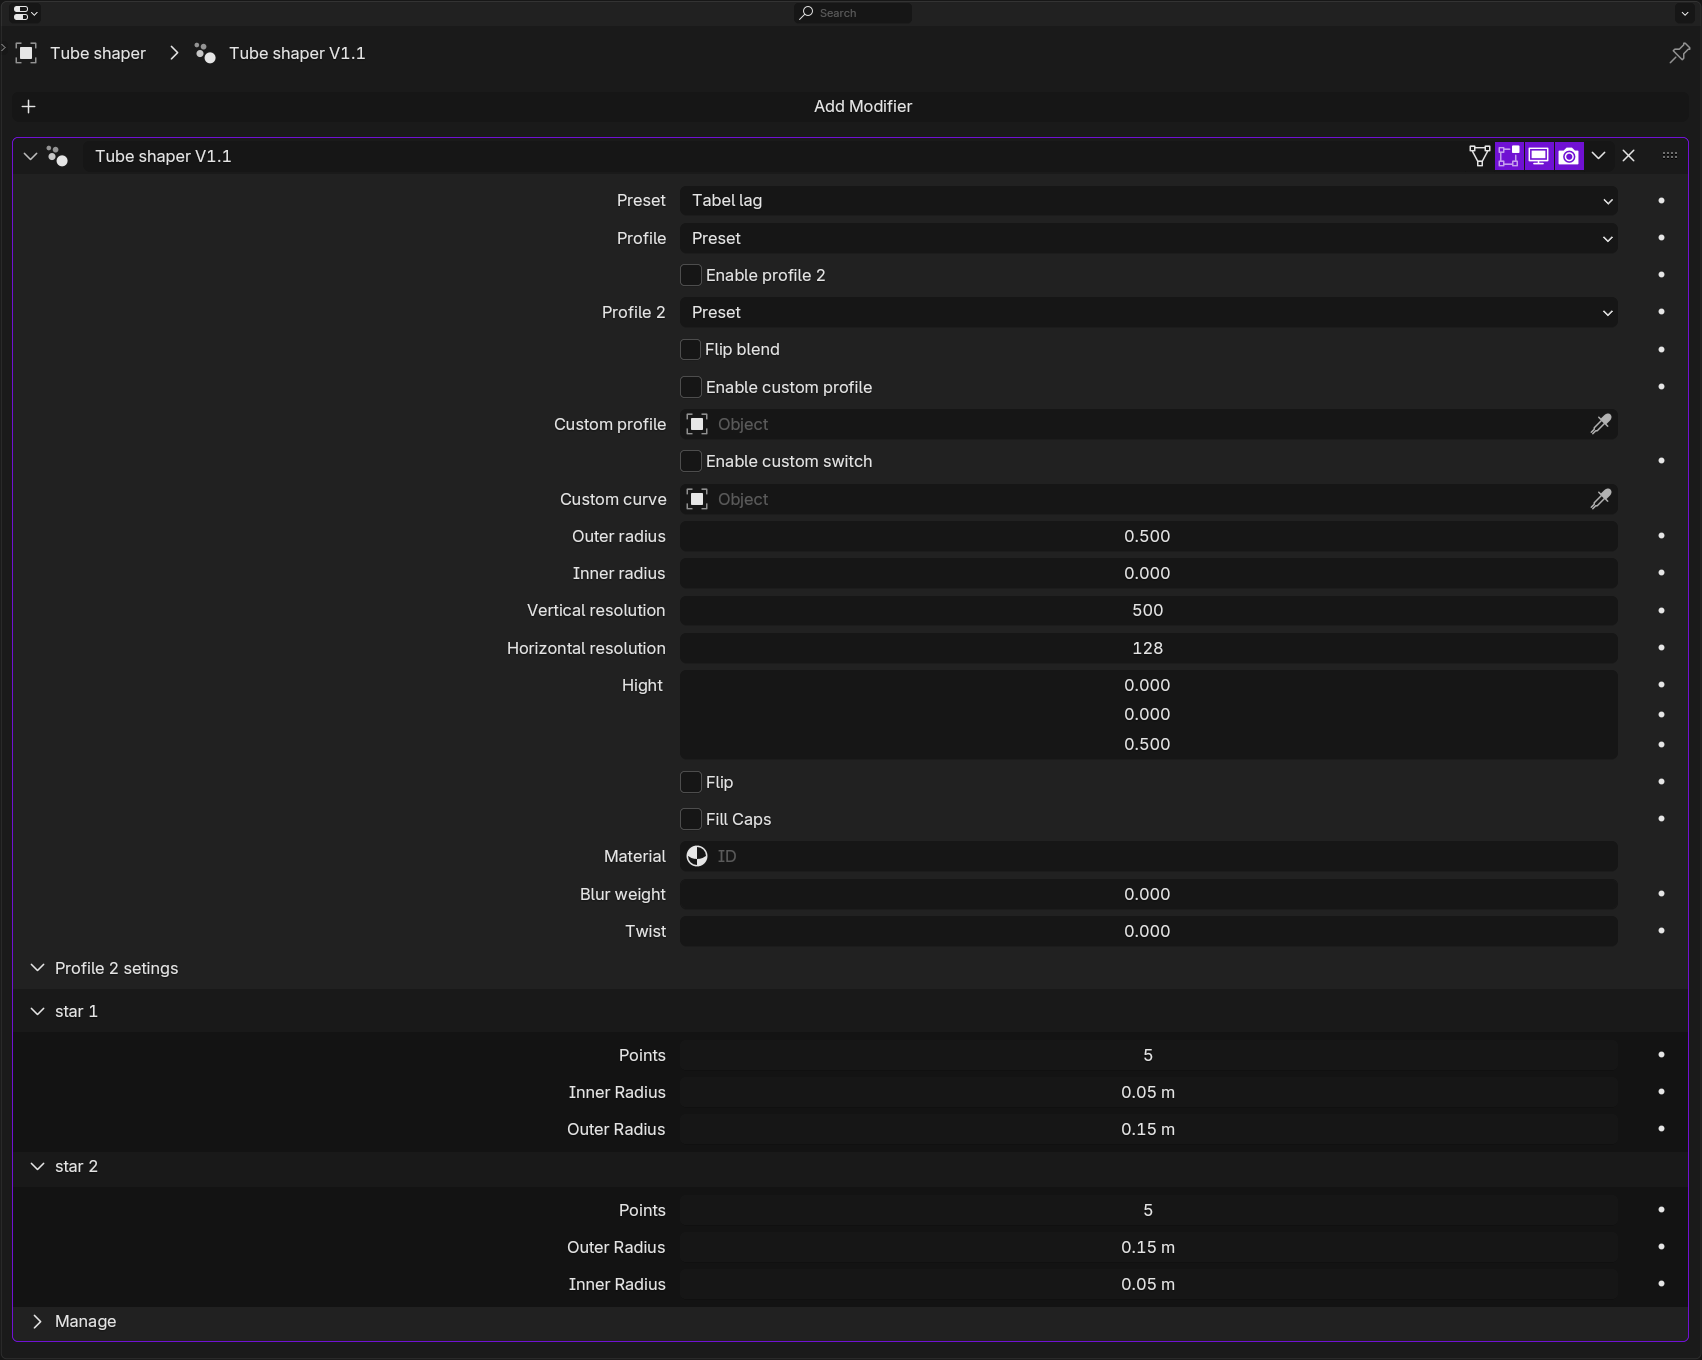Select Tube shaper in the breadcrumb path
Viewport: 1702px width, 1360px height.
point(98,53)
